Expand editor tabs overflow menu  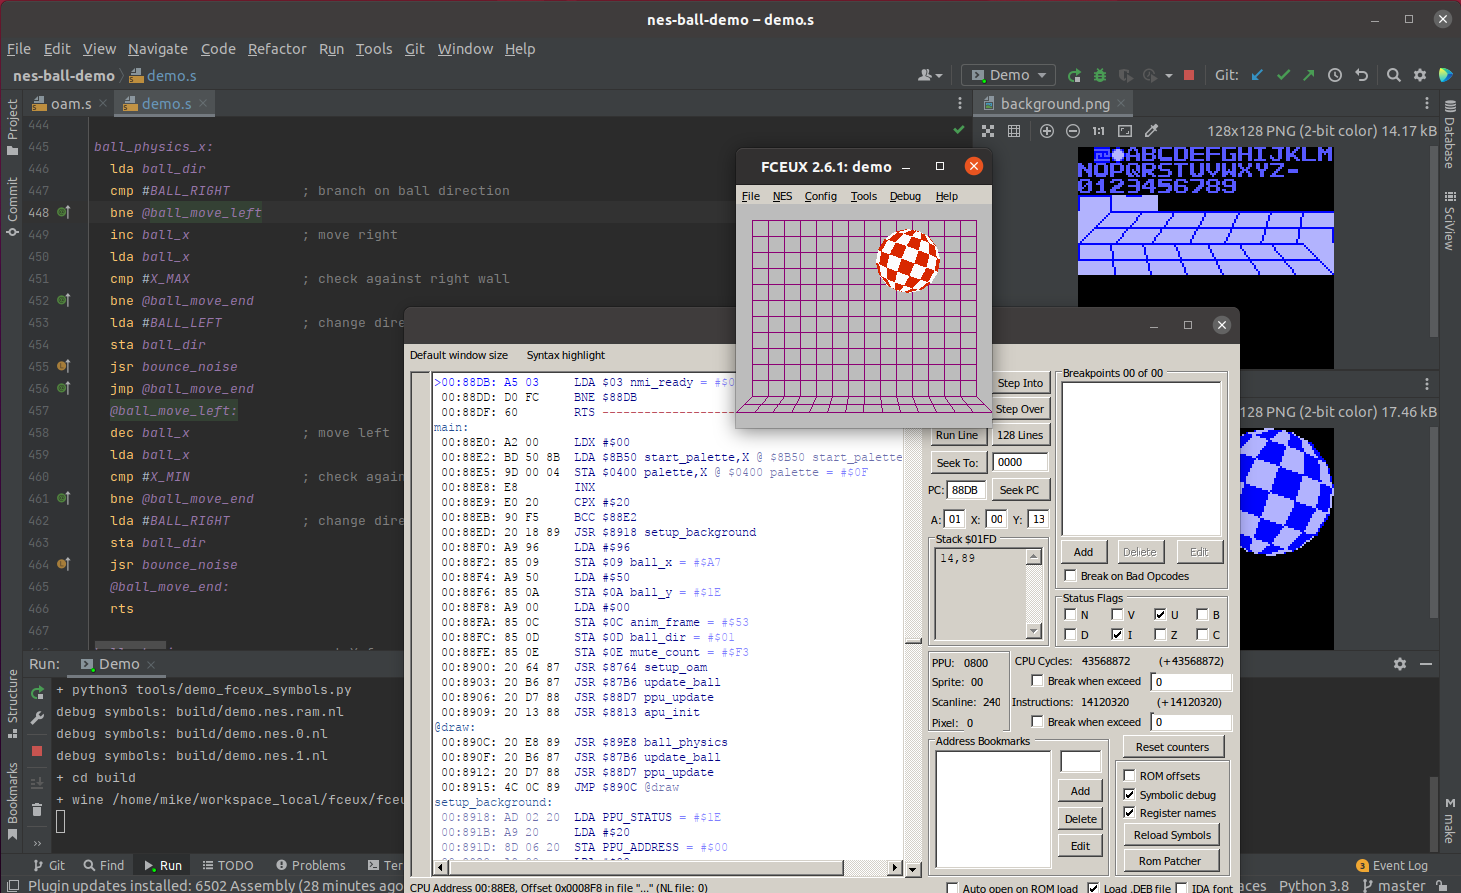point(960,103)
